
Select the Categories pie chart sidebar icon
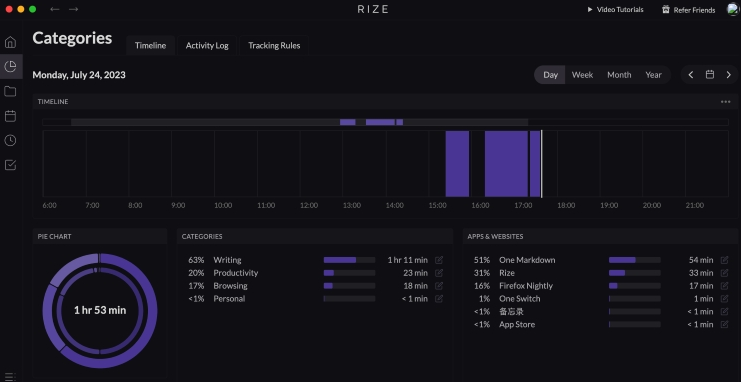pyautogui.click(x=10, y=66)
